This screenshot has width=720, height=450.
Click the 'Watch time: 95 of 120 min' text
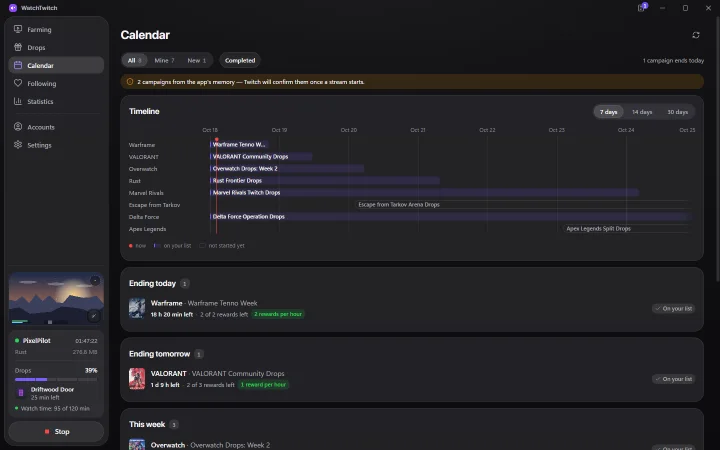click(55, 408)
